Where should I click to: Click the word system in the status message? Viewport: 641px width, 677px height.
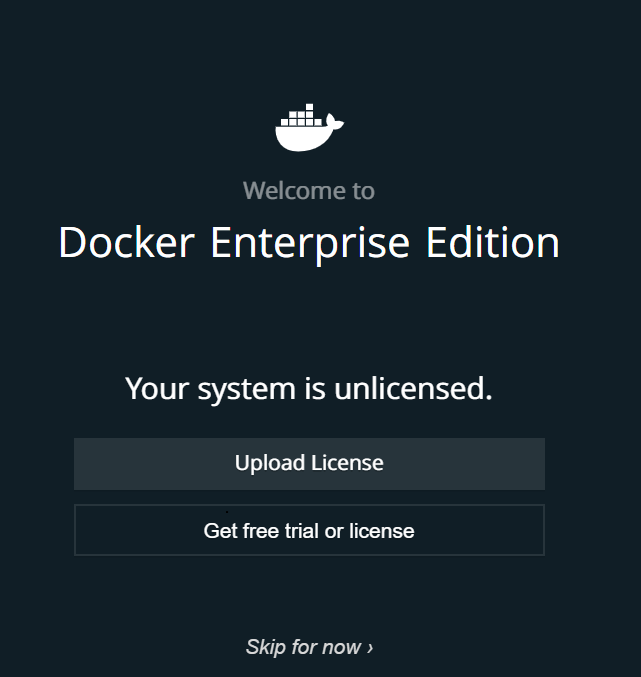(246, 388)
